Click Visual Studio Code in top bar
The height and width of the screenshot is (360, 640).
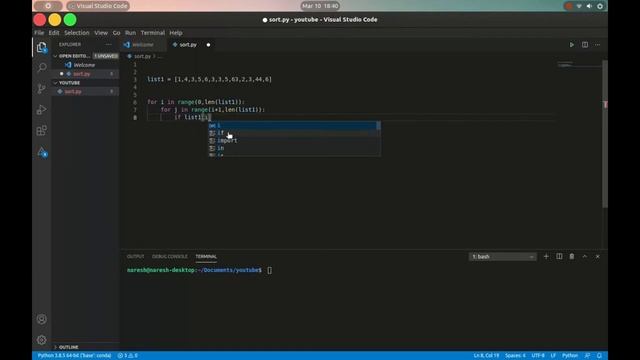(98, 6)
